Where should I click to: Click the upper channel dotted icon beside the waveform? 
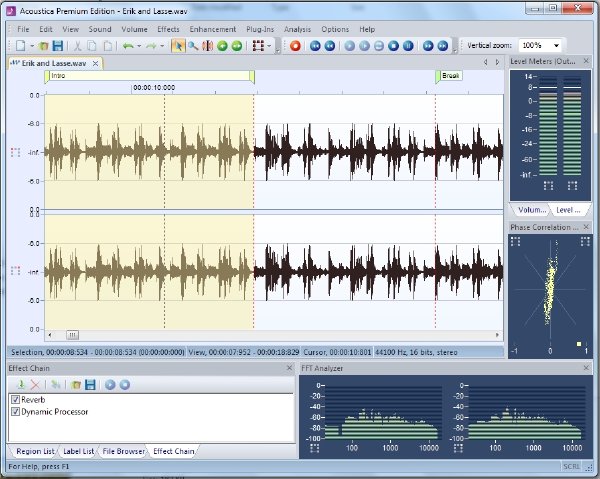pyautogui.click(x=16, y=152)
